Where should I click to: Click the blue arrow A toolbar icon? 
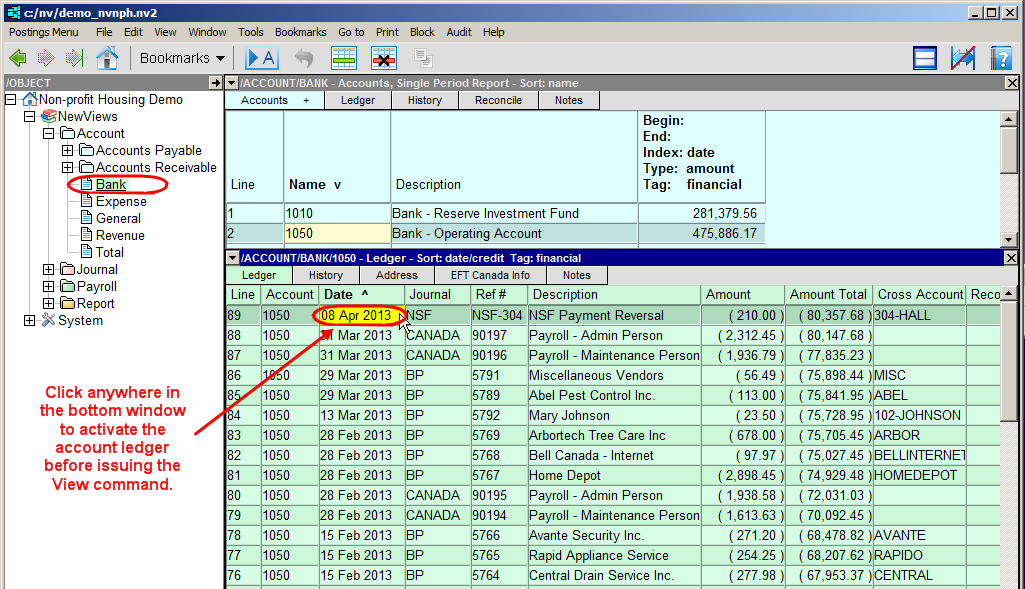click(261, 58)
